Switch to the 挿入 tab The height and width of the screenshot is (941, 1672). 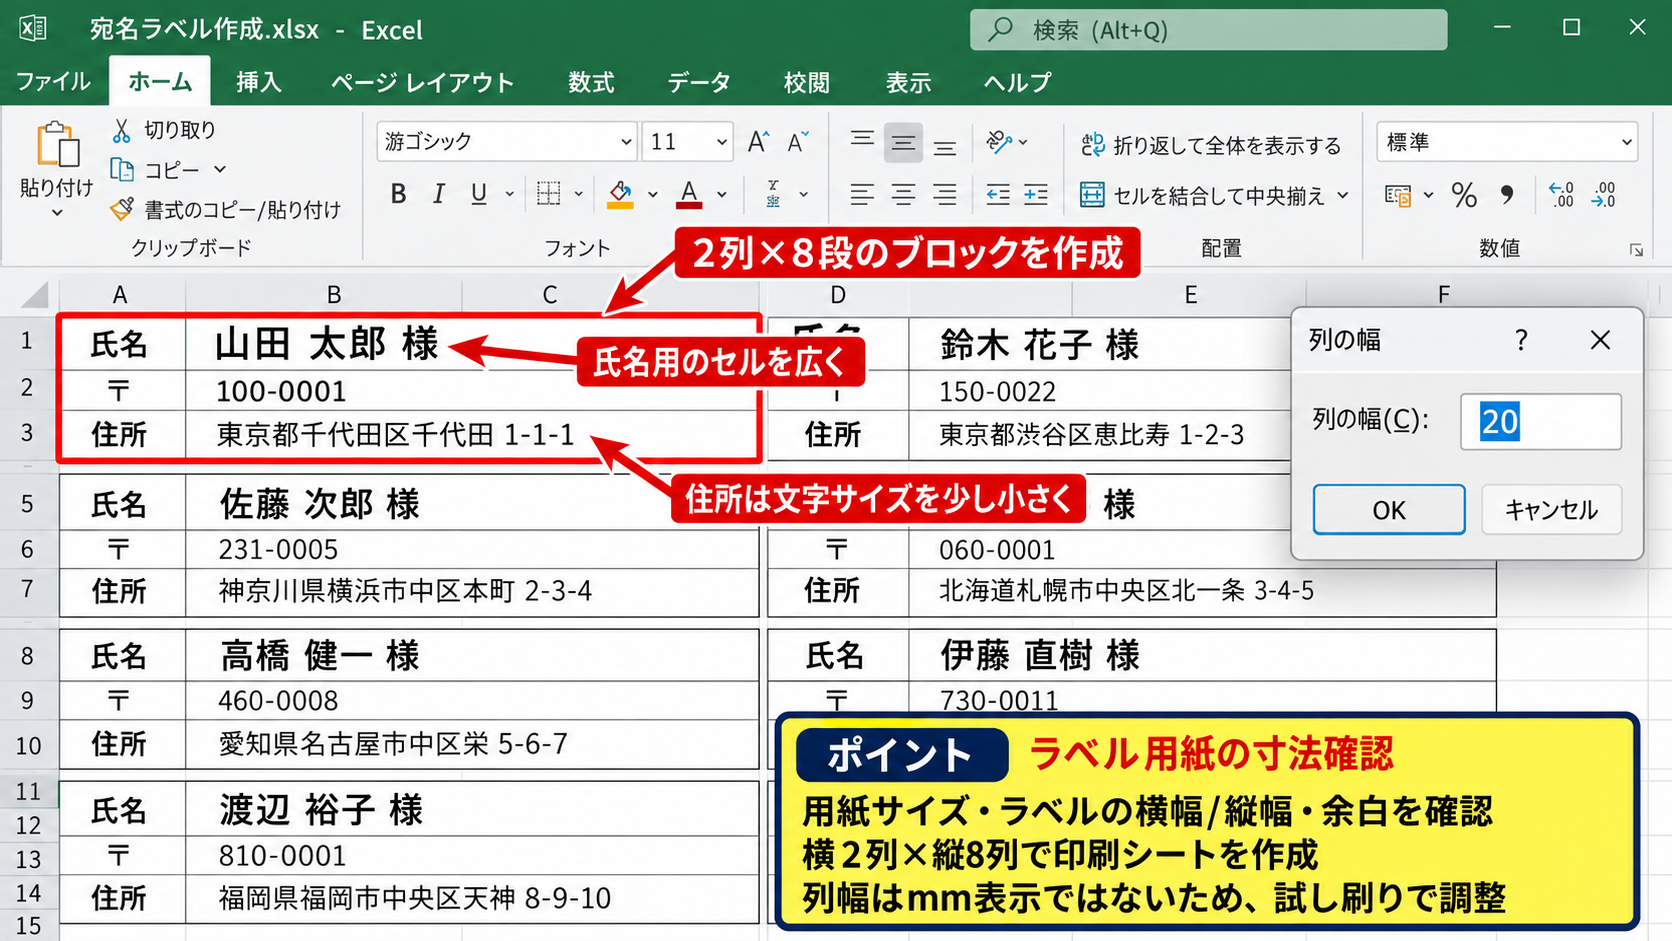259,82
